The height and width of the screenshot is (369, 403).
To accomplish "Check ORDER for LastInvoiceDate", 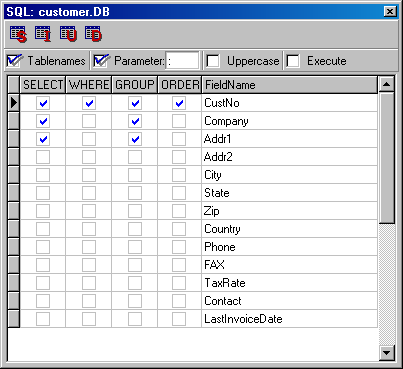I will tap(179, 319).
